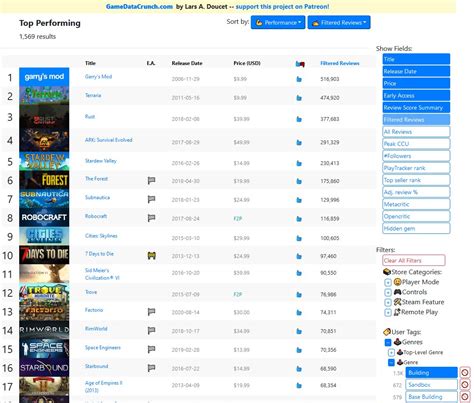474x403 pixels.
Task: Expand the Player Mode category
Action: 388,282
